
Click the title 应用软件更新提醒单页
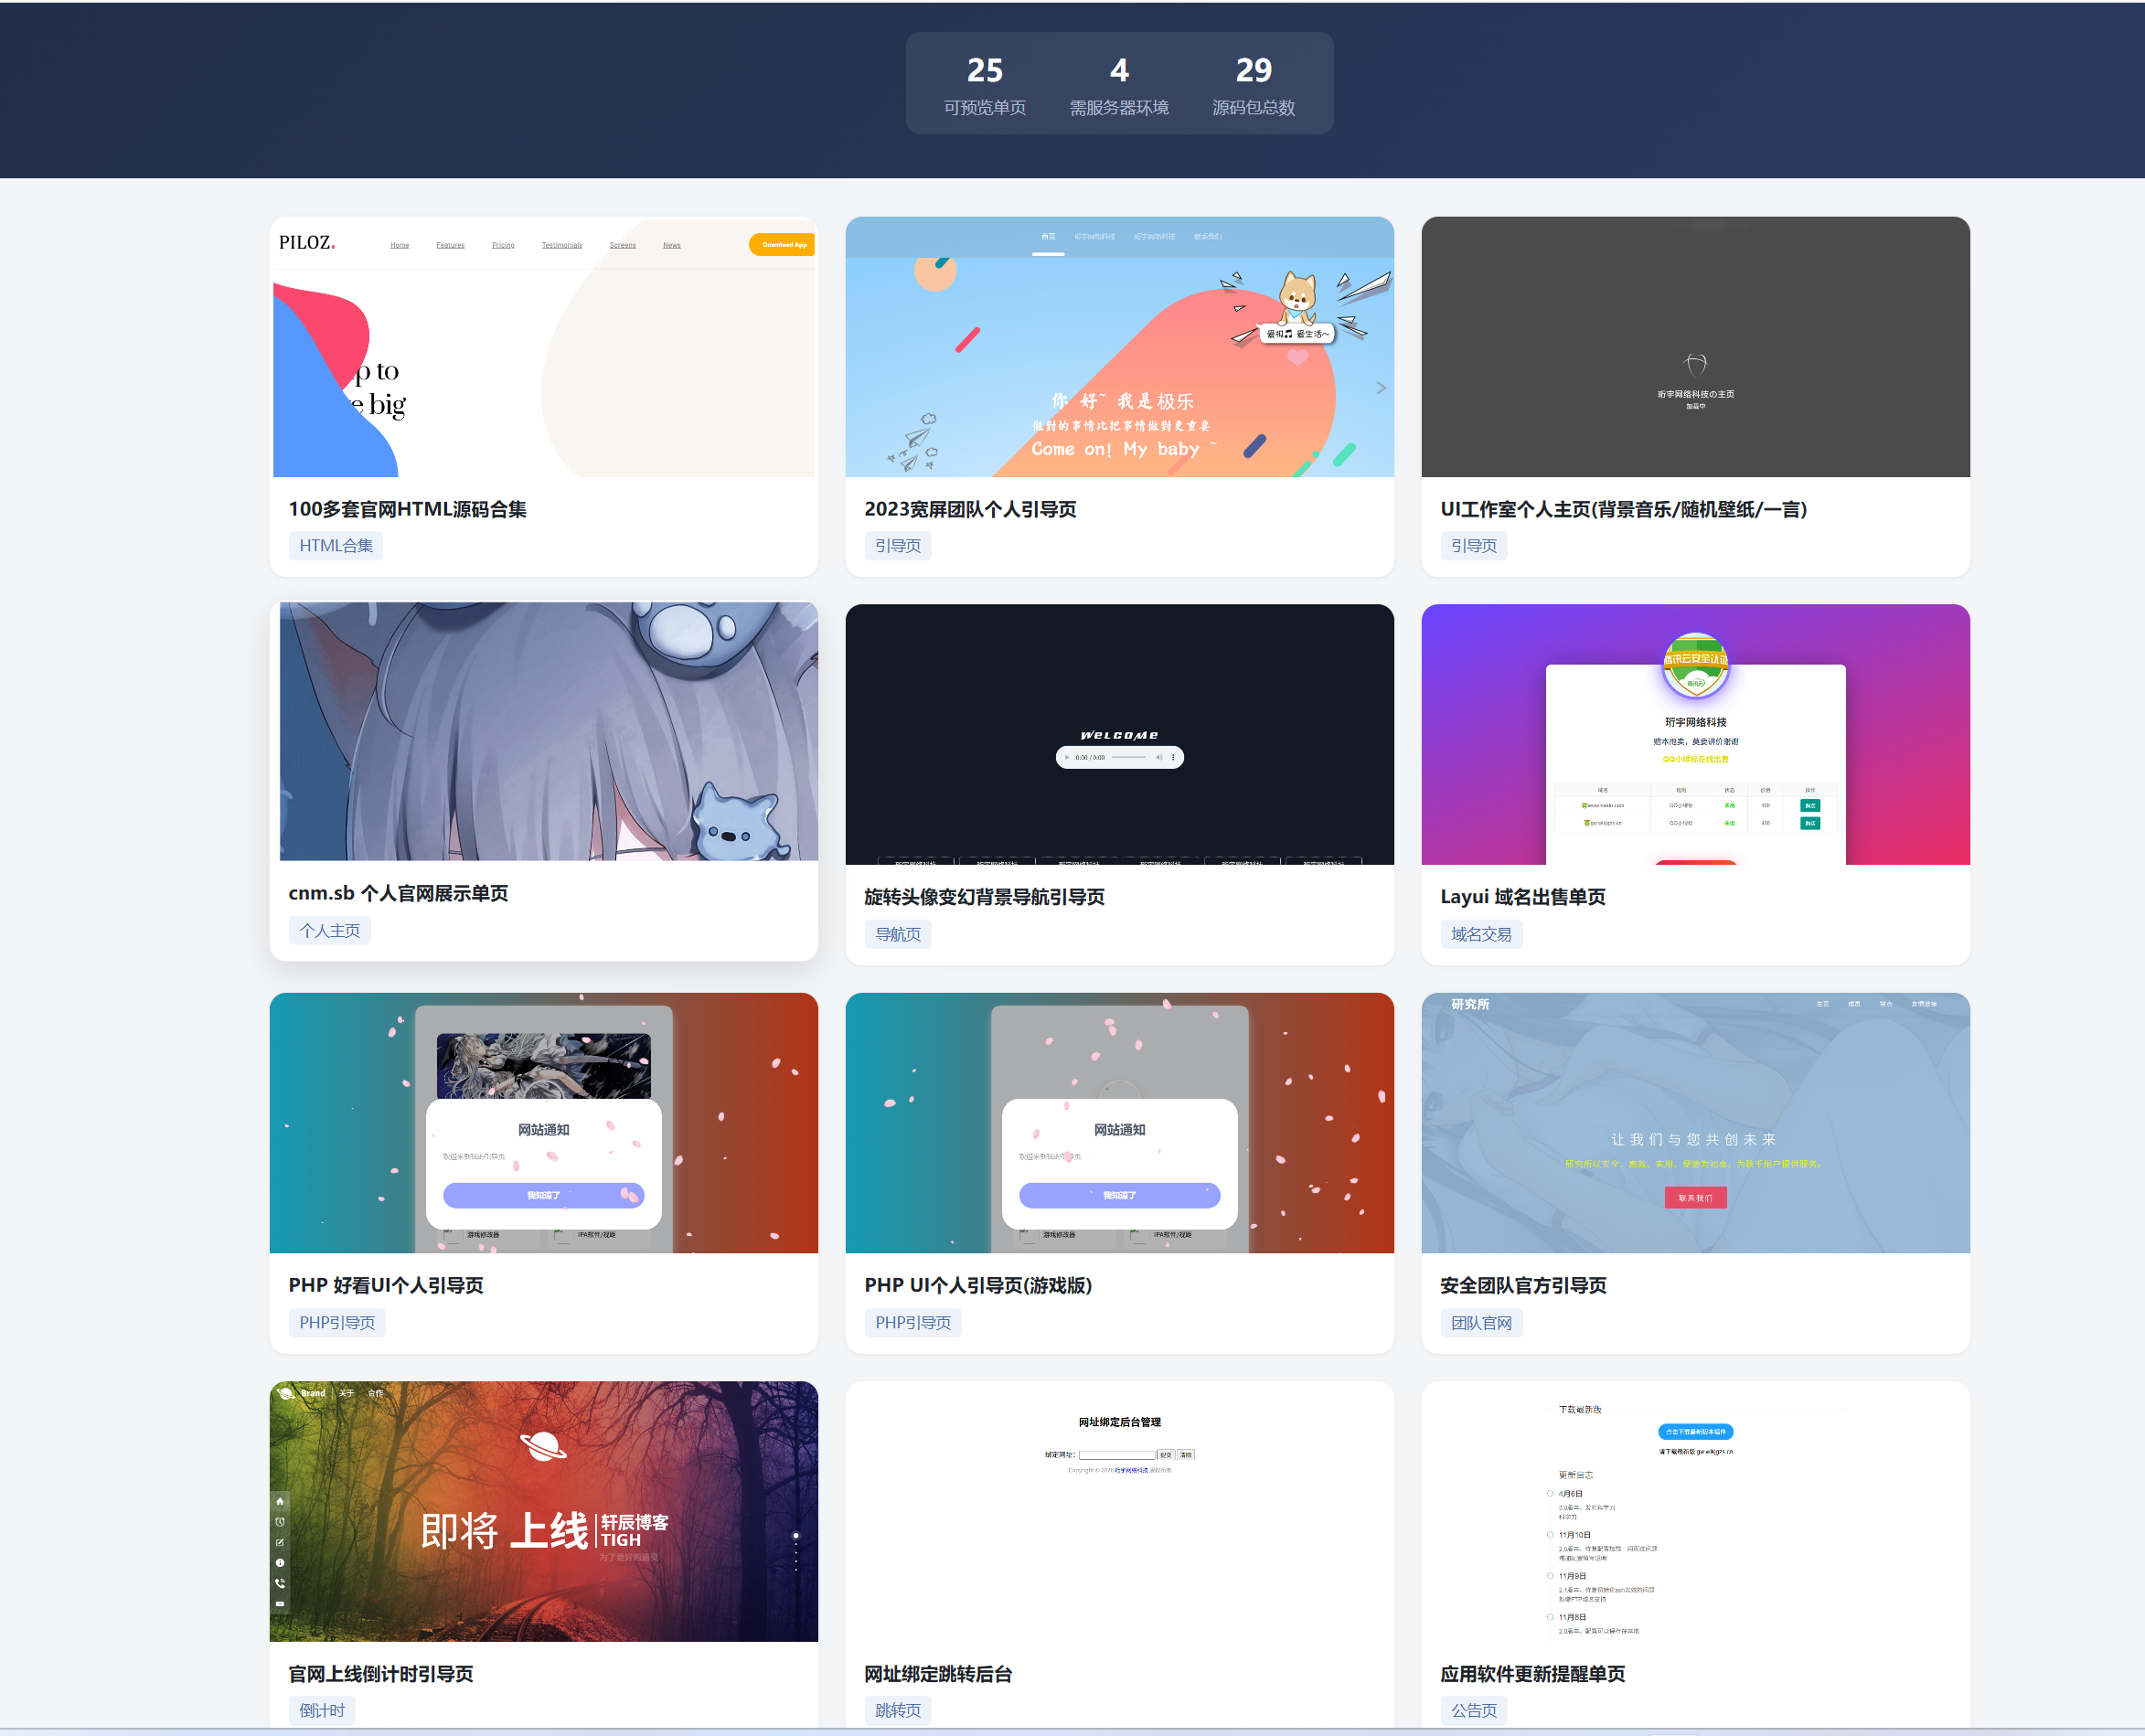point(1532,1674)
